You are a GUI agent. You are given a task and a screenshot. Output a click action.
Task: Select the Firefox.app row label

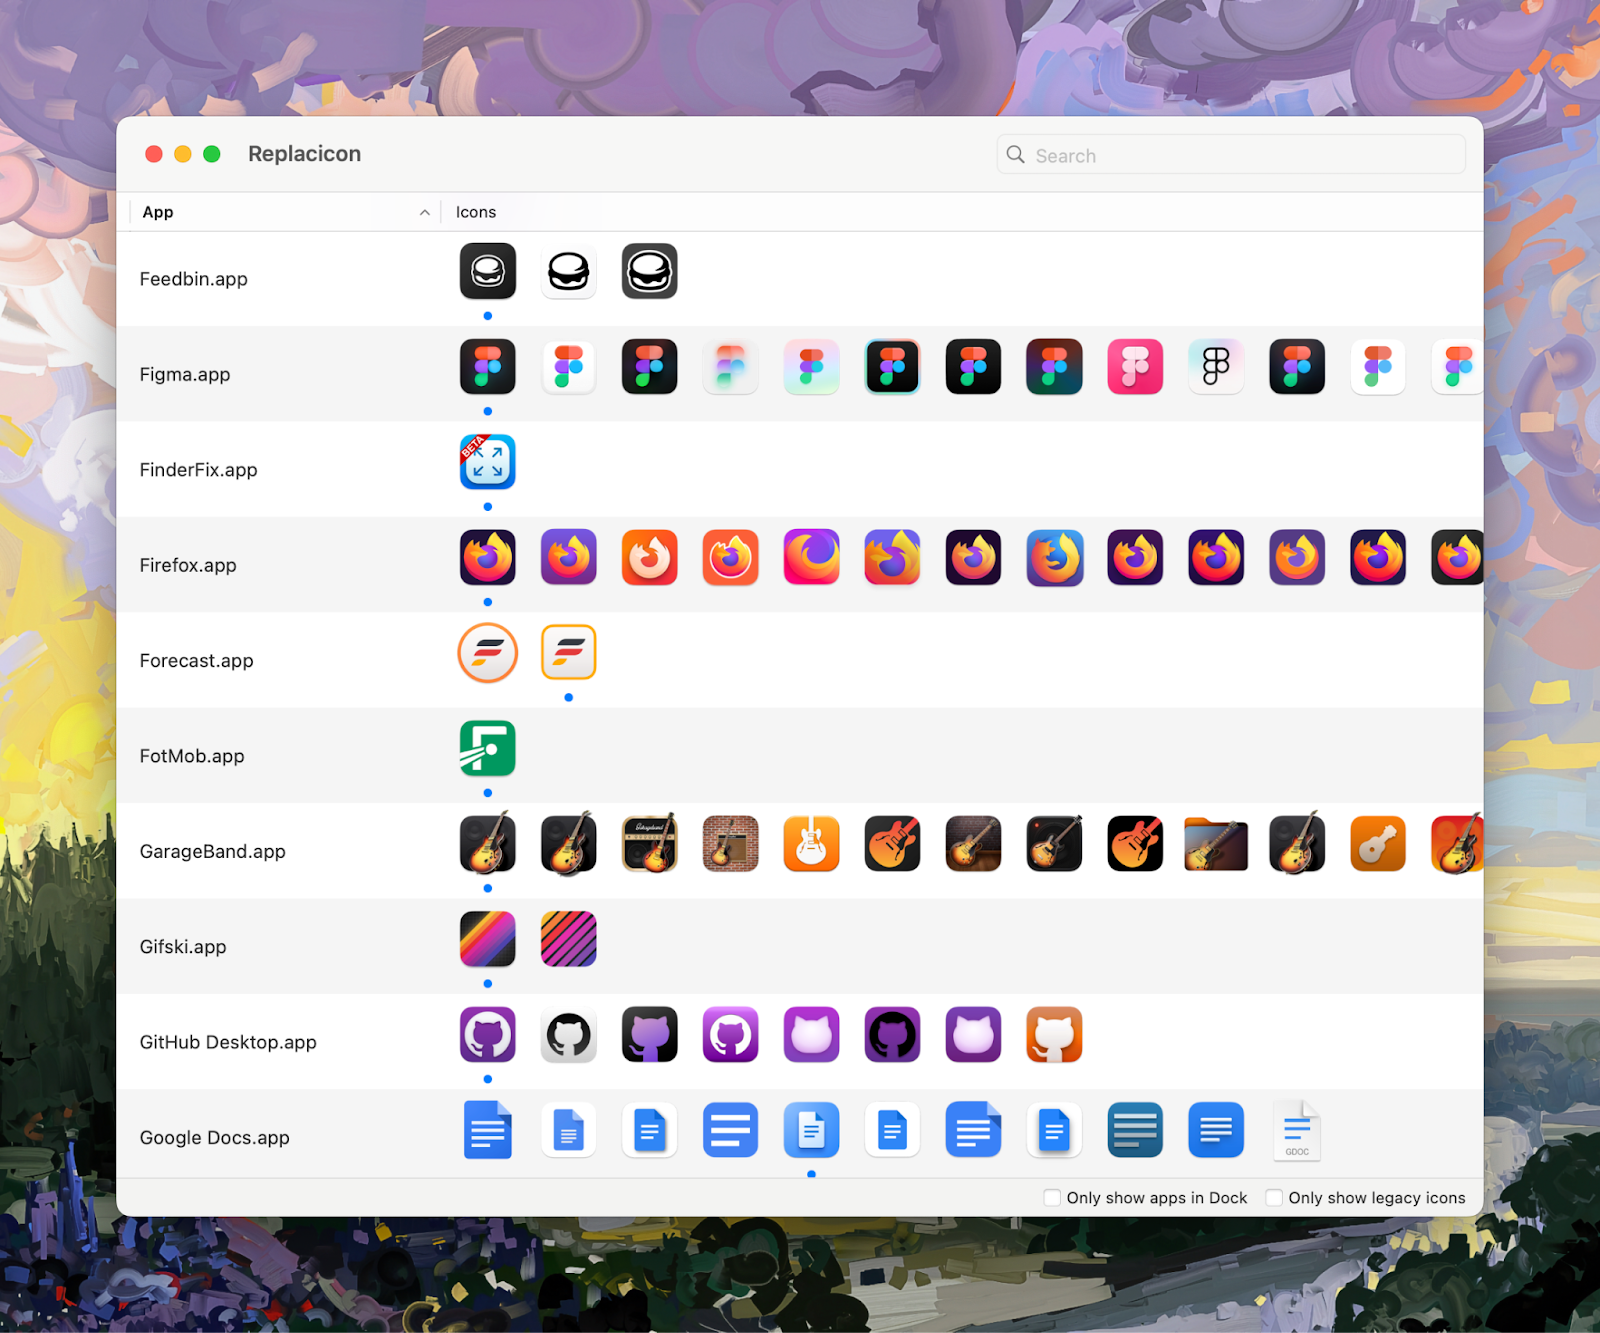[188, 565]
